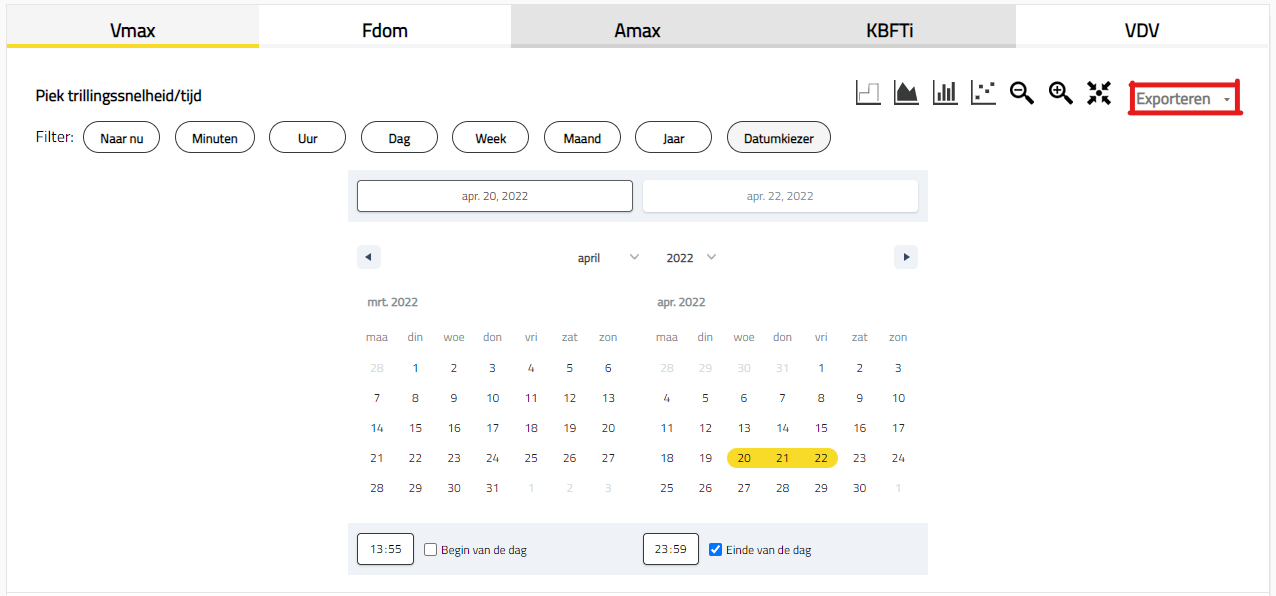Open the VDV tab

(x=1141, y=30)
